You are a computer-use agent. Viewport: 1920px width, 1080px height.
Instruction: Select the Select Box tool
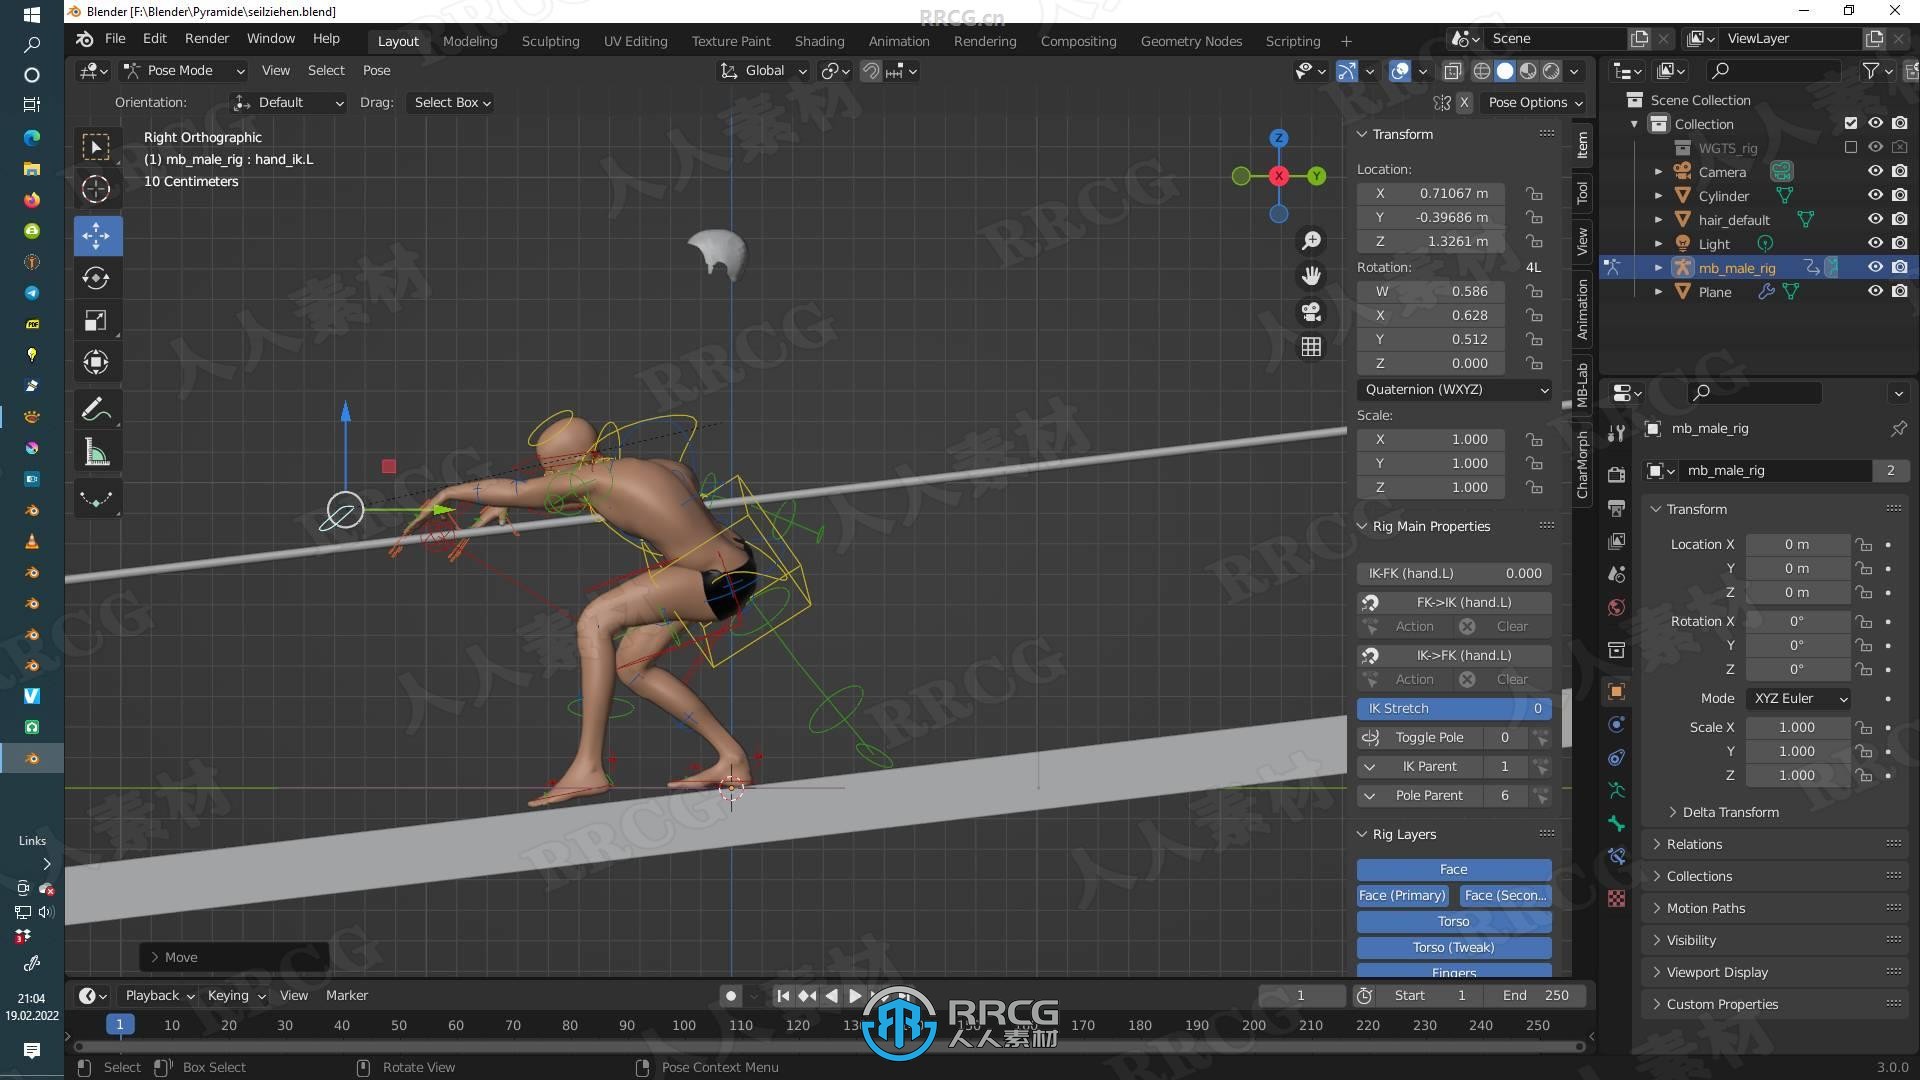coord(96,148)
